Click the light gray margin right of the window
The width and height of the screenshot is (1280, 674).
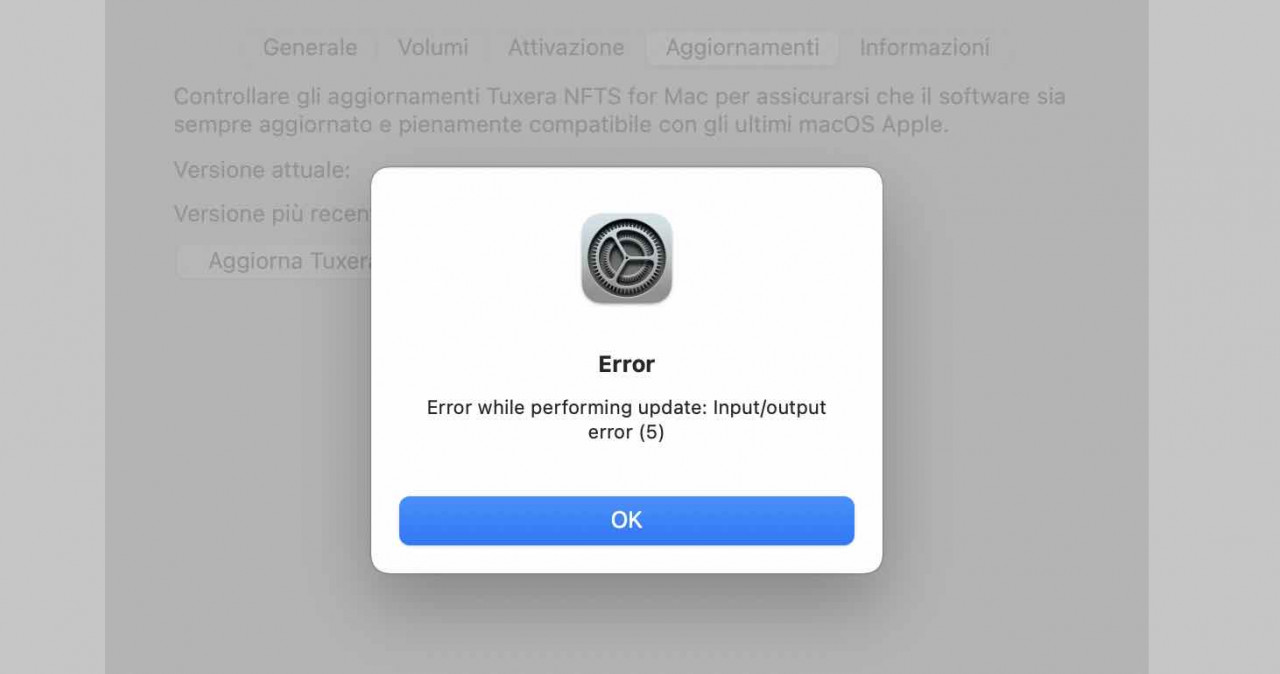click(x=1214, y=337)
